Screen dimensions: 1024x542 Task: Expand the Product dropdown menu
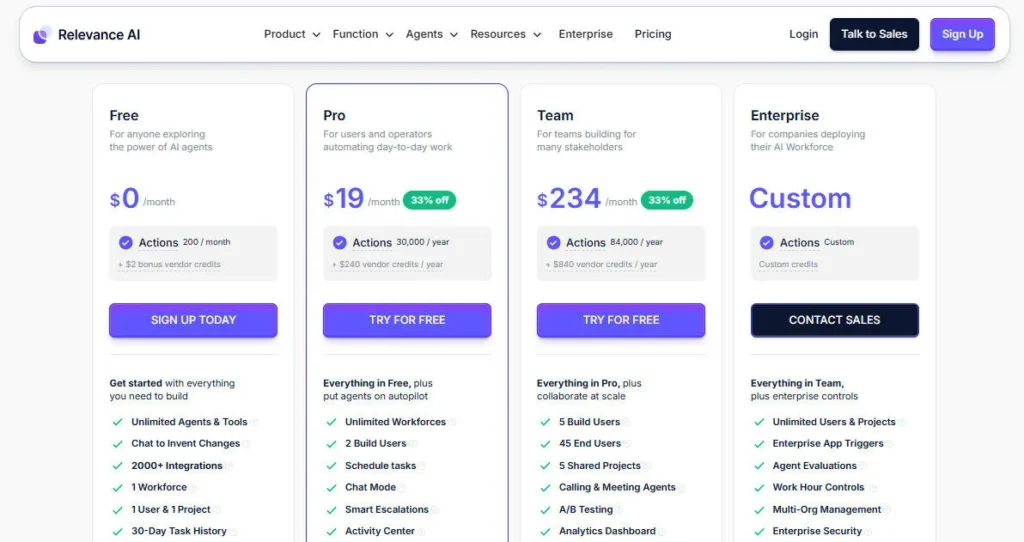pyautogui.click(x=292, y=34)
